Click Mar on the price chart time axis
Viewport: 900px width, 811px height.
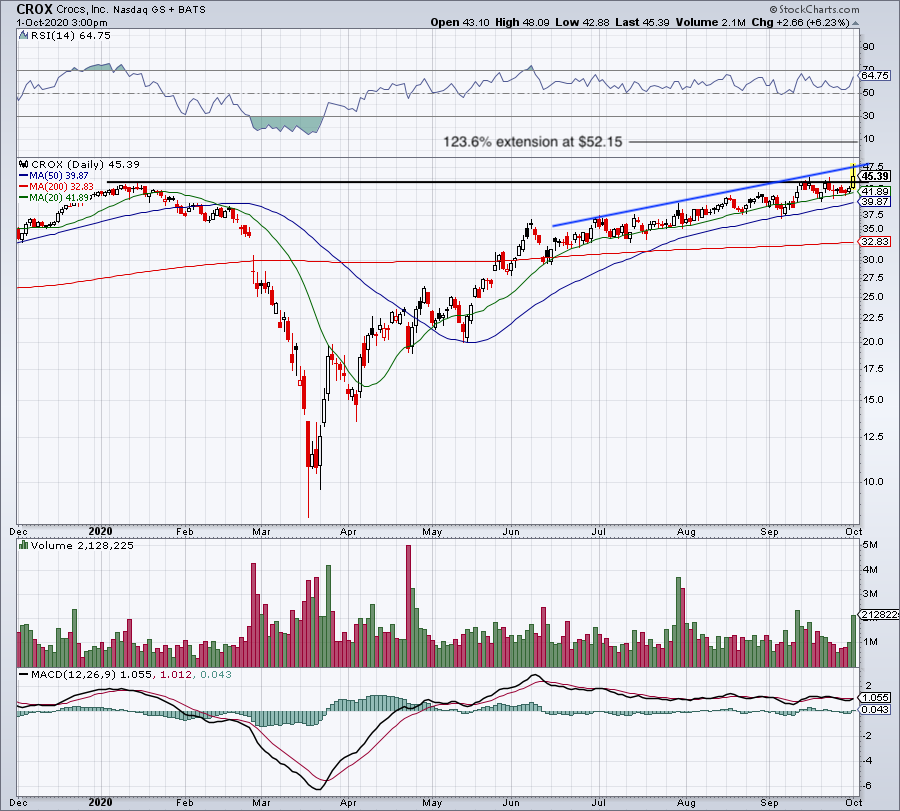coord(261,531)
